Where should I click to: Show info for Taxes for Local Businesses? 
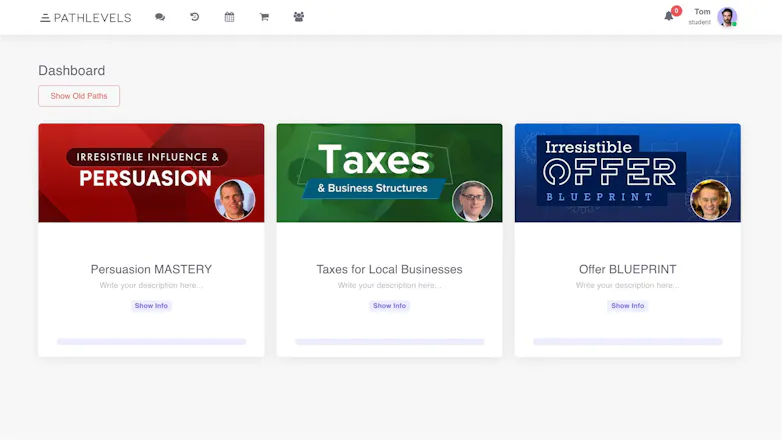click(x=390, y=306)
